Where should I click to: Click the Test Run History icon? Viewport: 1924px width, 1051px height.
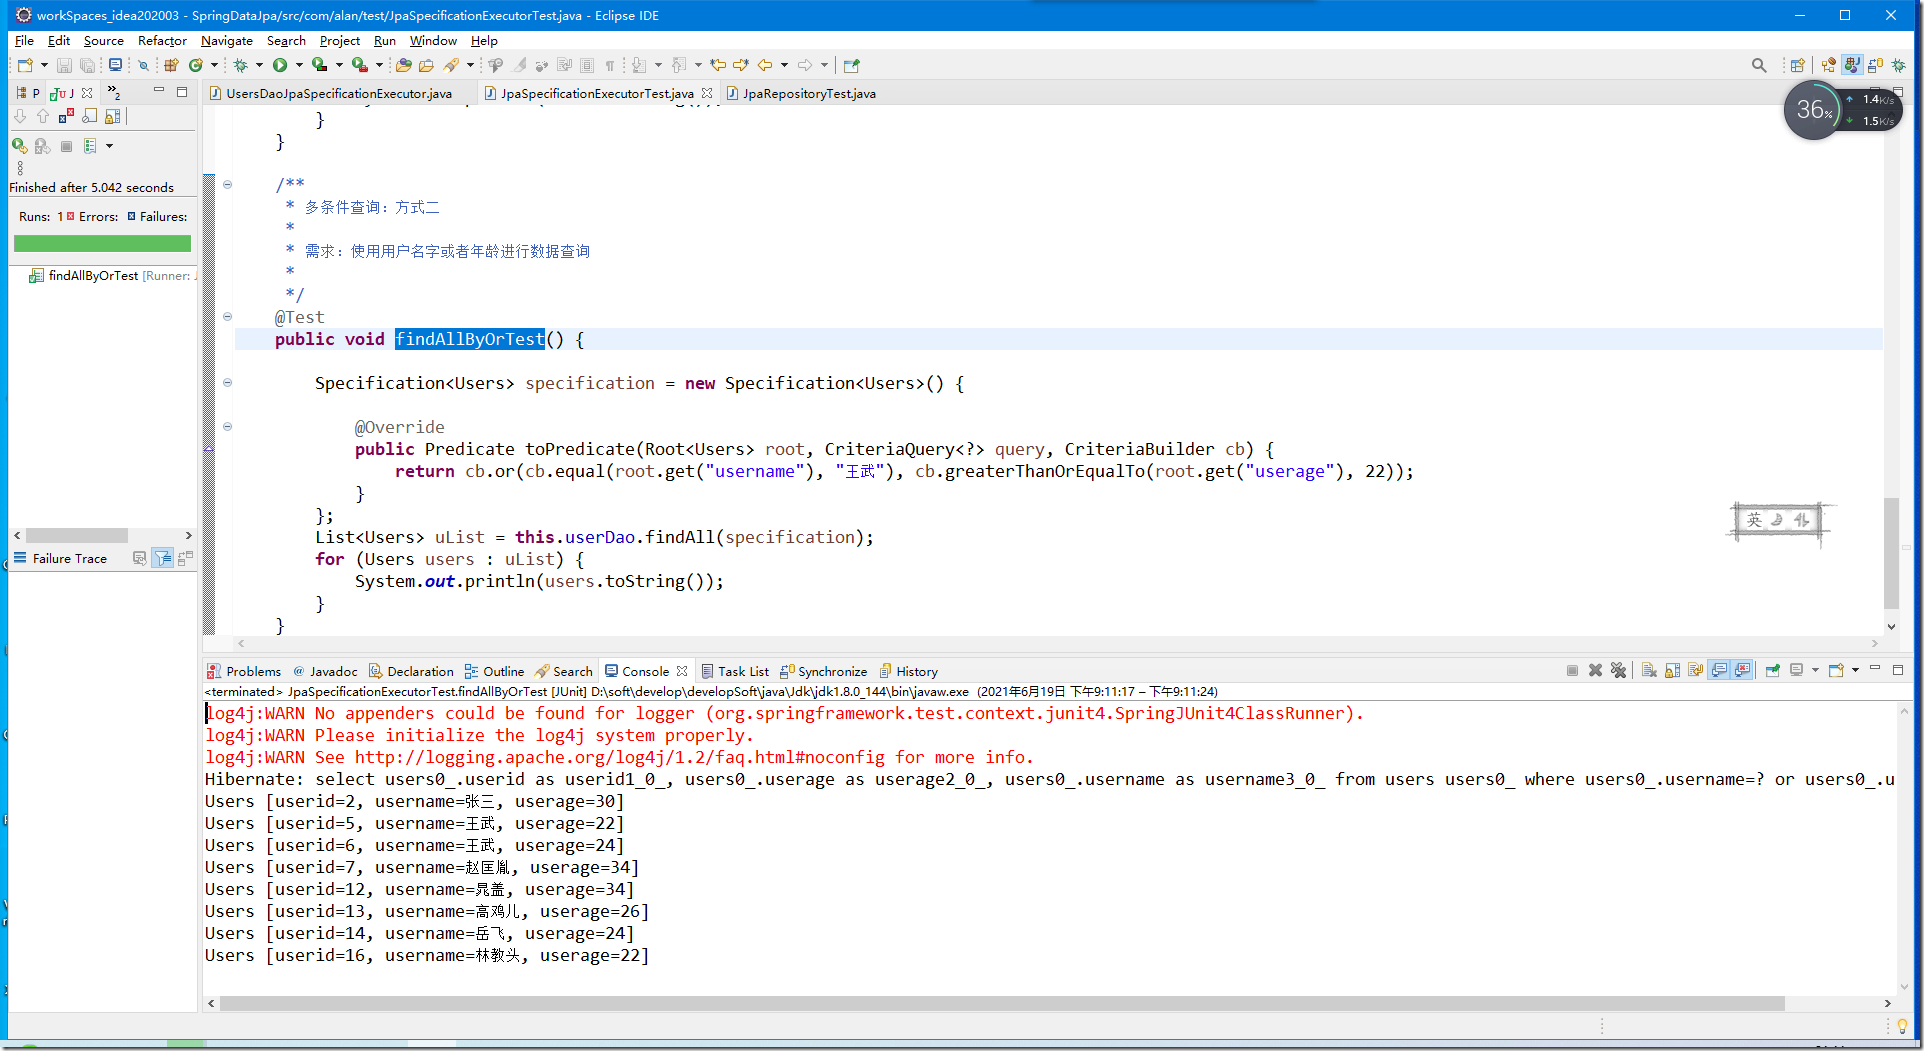point(90,146)
